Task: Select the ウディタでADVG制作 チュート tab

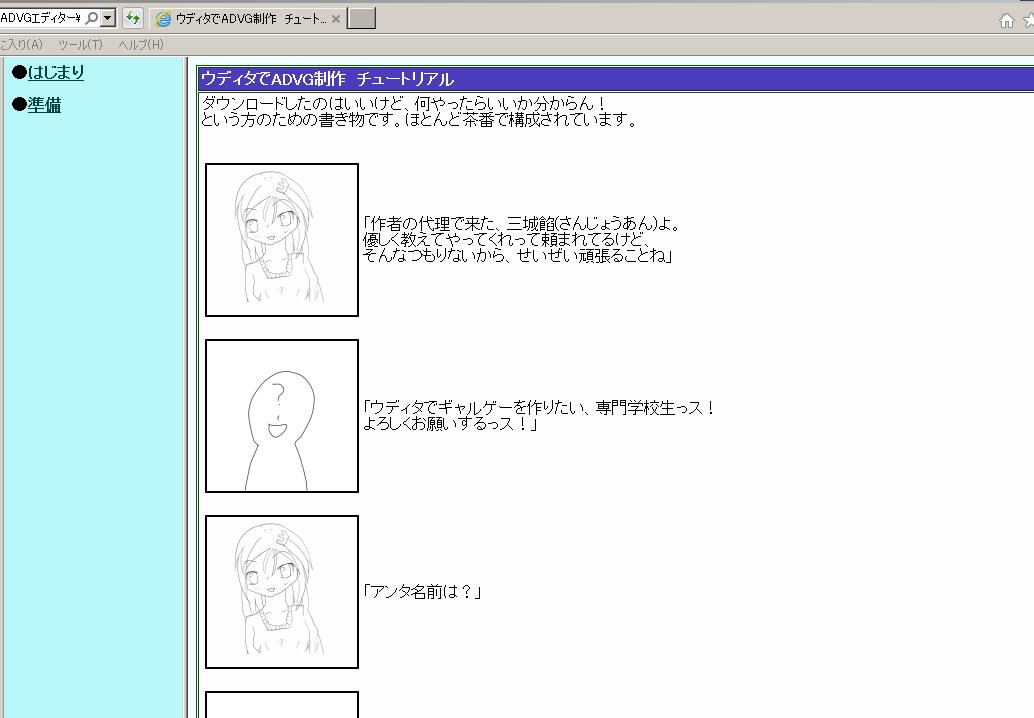Action: point(247,19)
